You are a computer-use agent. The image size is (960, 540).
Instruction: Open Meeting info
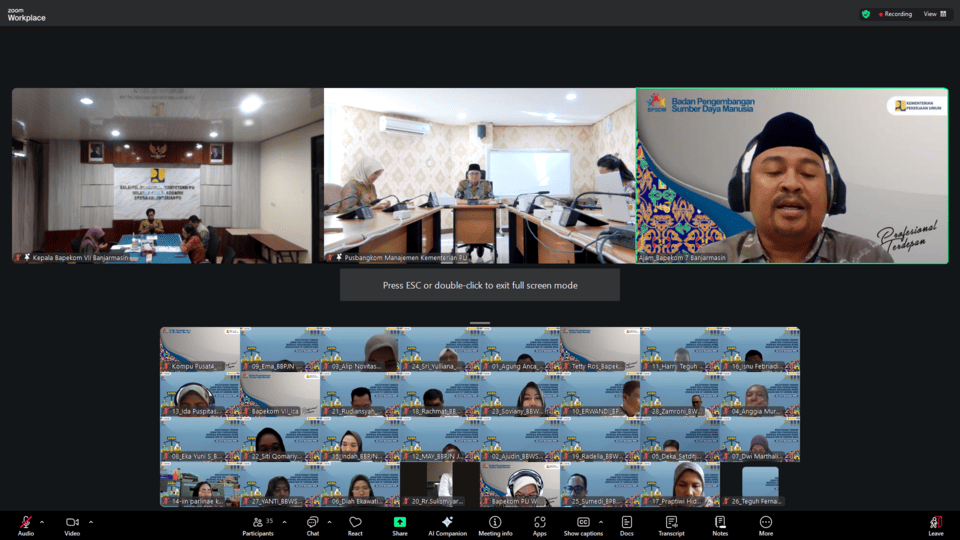tap(495, 524)
